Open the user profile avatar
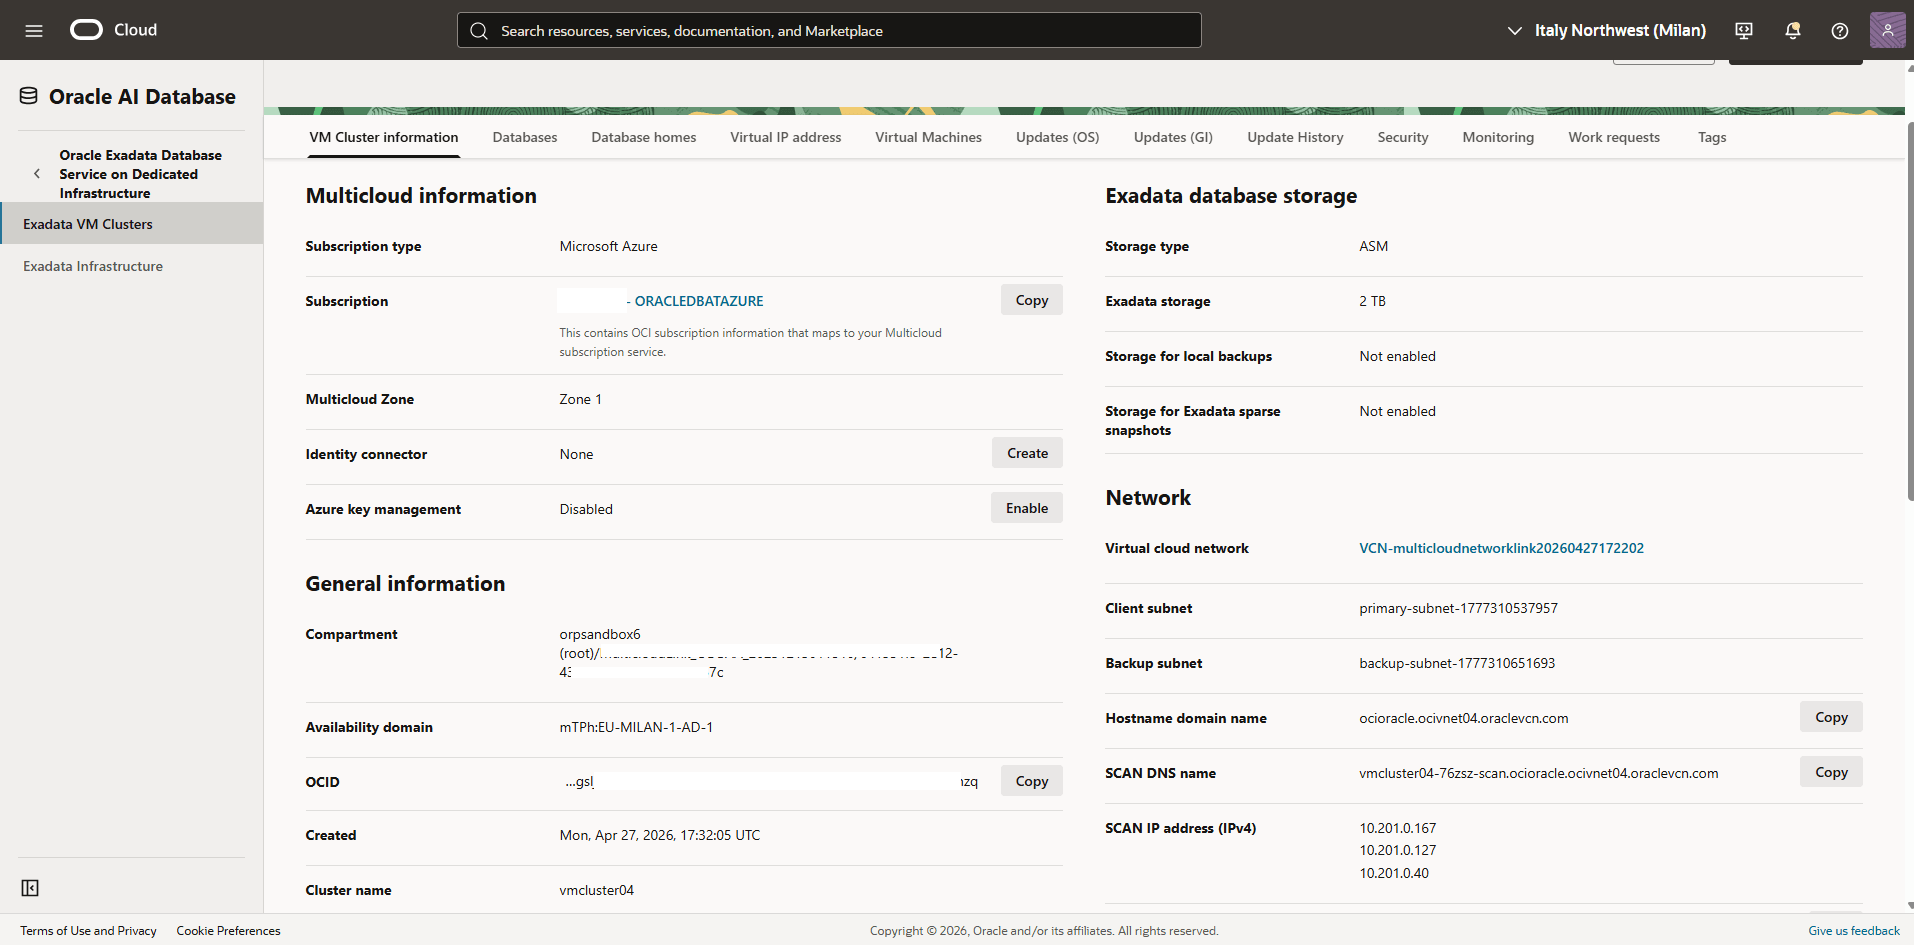This screenshot has width=1914, height=945. tap(1887, 30)
